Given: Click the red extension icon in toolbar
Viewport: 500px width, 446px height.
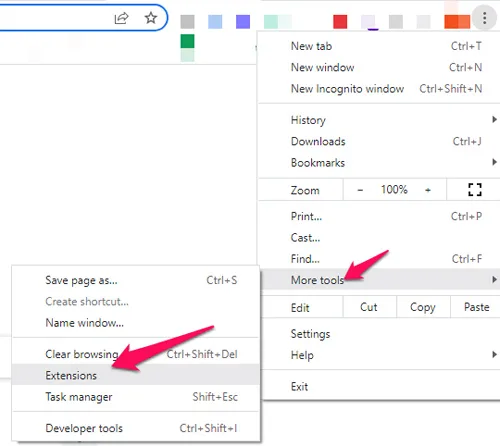Looking at the screenshot, I should (340, 22).
